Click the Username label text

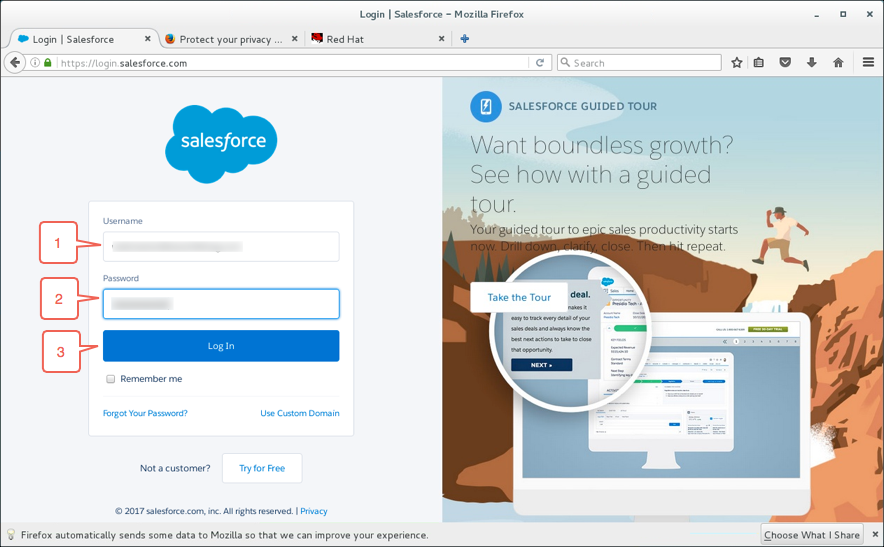122,221
